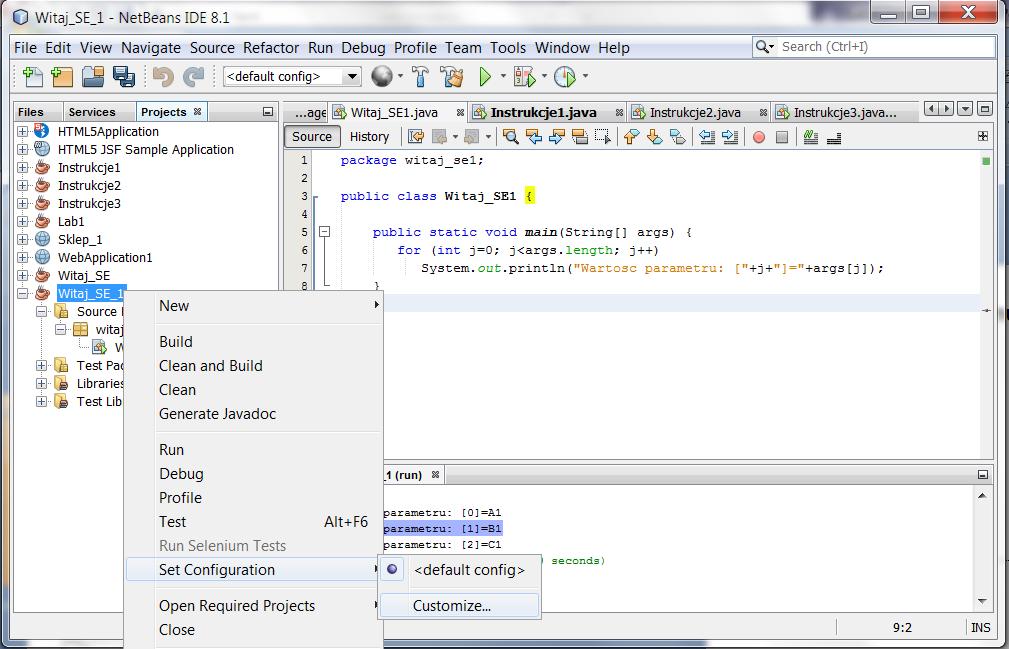
Task: Expand the WebApplication1 project node
Action: click(x=23, y=257)
